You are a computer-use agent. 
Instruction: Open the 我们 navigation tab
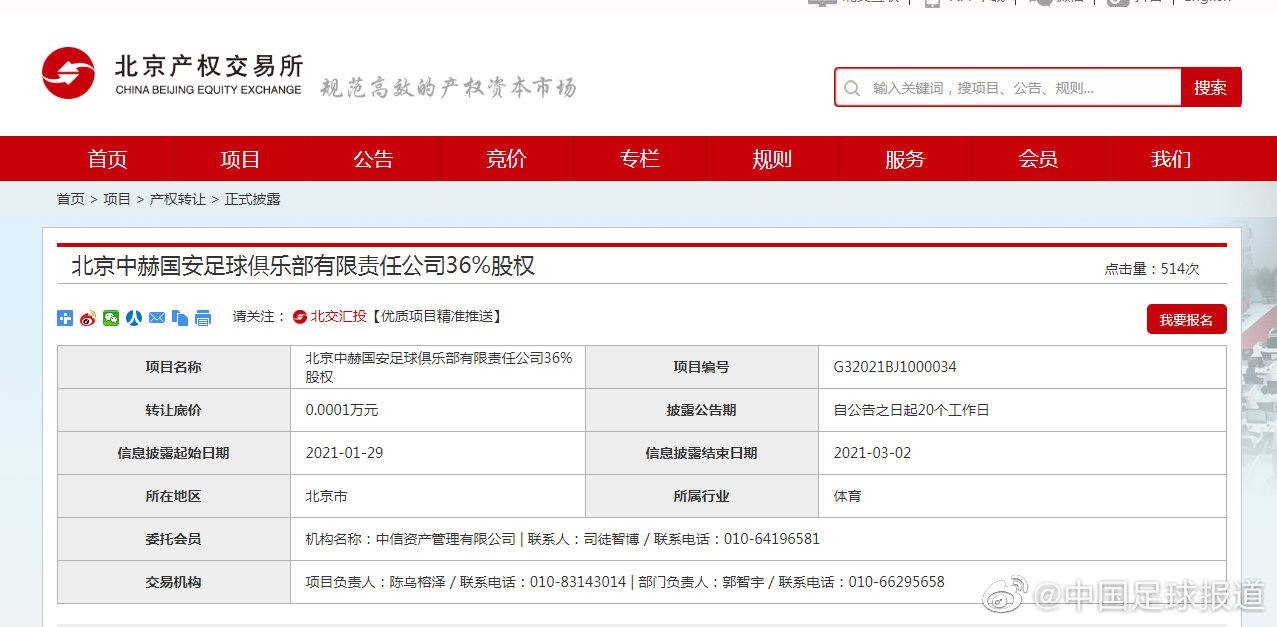tap(1171, 159)
